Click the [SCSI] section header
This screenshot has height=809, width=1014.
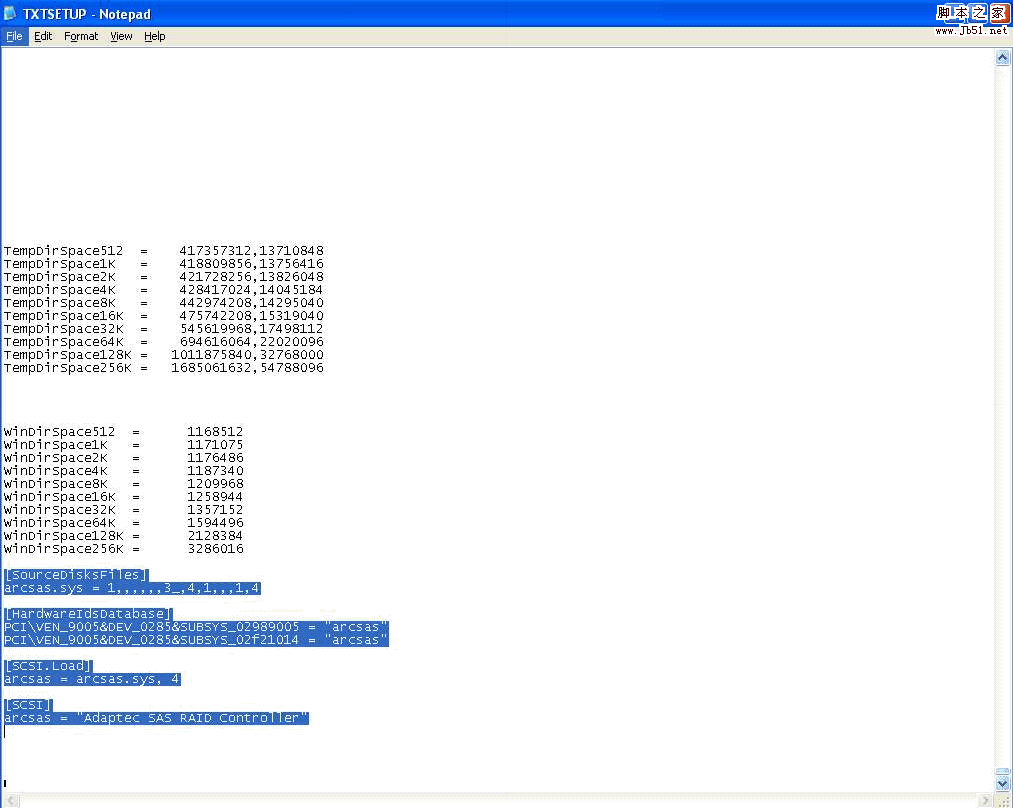(x=28, y=705)
